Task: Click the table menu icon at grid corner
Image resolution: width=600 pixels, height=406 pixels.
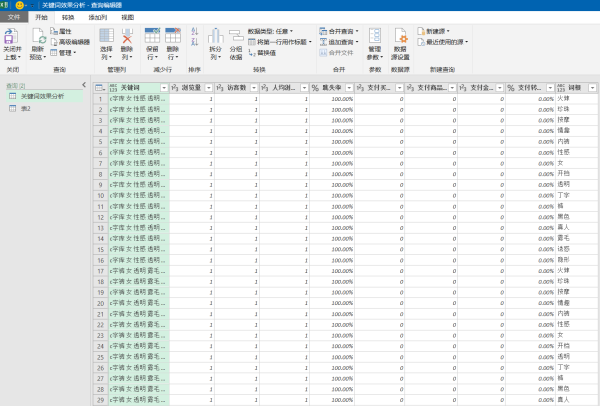Action: click(100, 88)
